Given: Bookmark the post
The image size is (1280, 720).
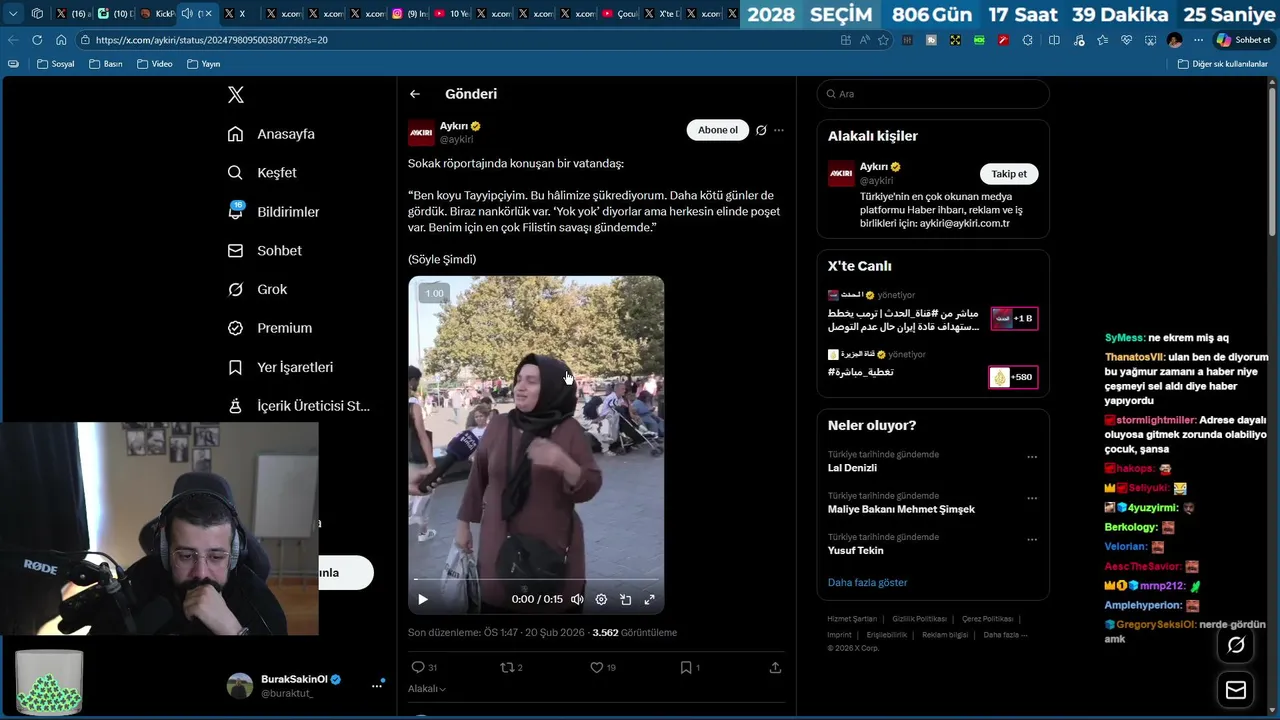Looking at the screenshot, I should point(690,667).
